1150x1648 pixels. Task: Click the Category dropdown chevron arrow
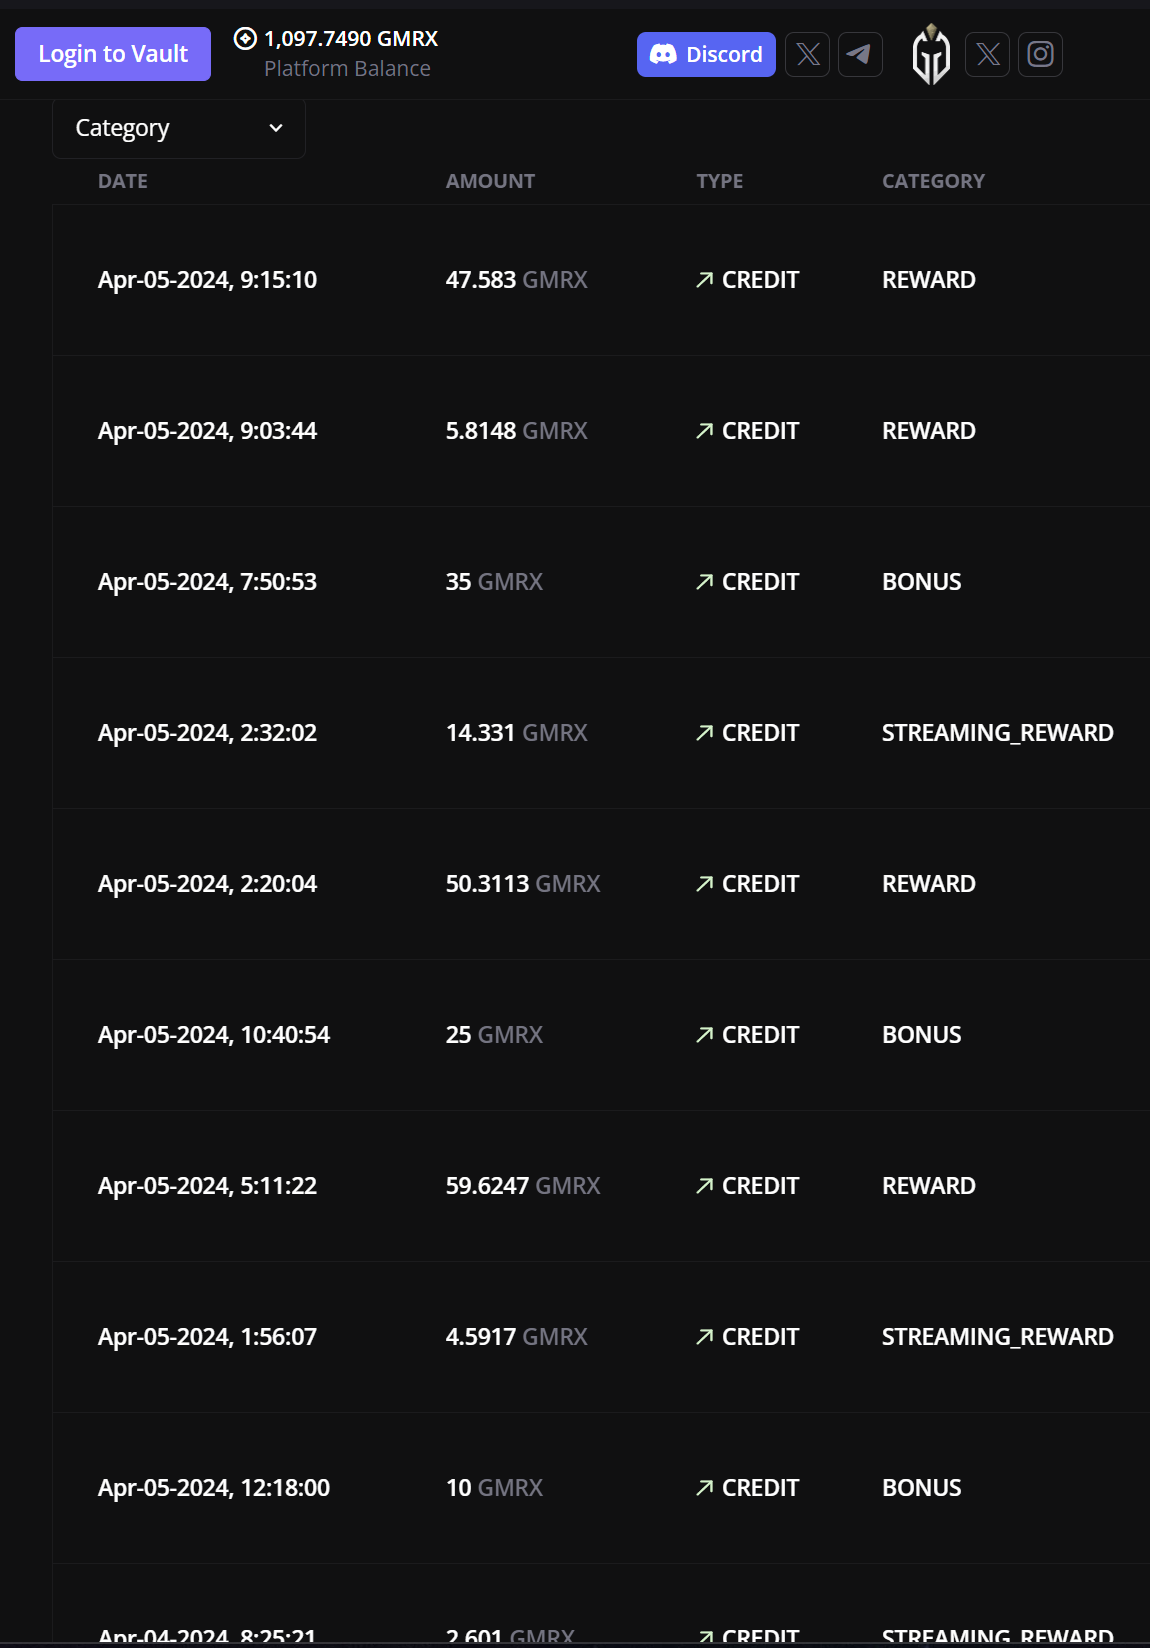(x=276, y=128)
